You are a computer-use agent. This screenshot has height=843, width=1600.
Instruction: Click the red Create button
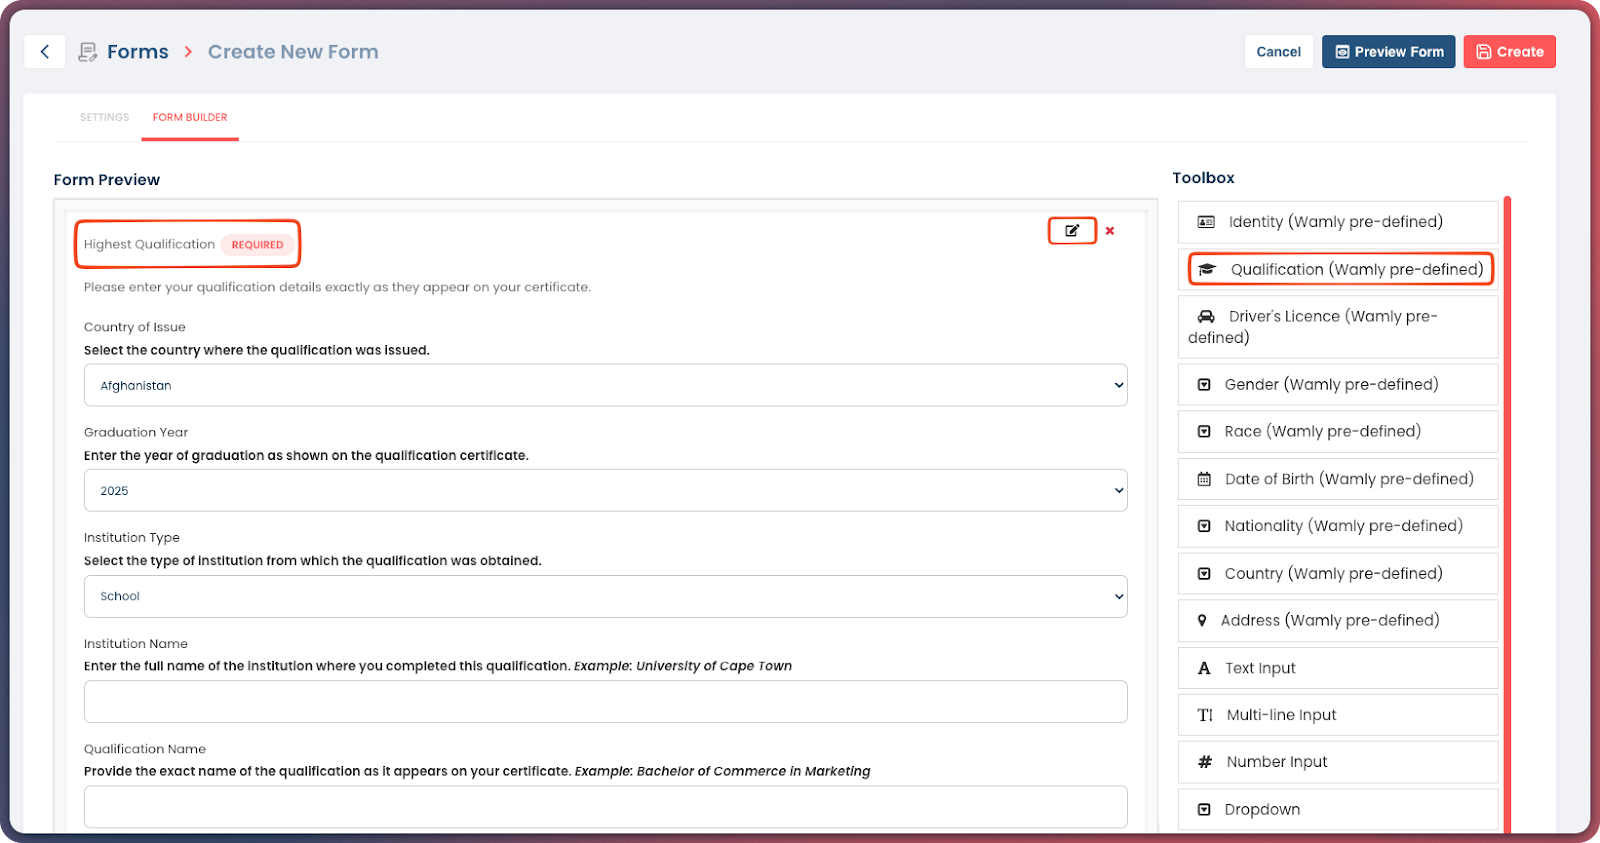coord(1509,52)
